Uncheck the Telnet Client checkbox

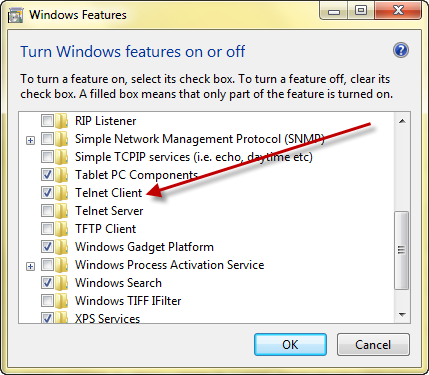(47, 193)
